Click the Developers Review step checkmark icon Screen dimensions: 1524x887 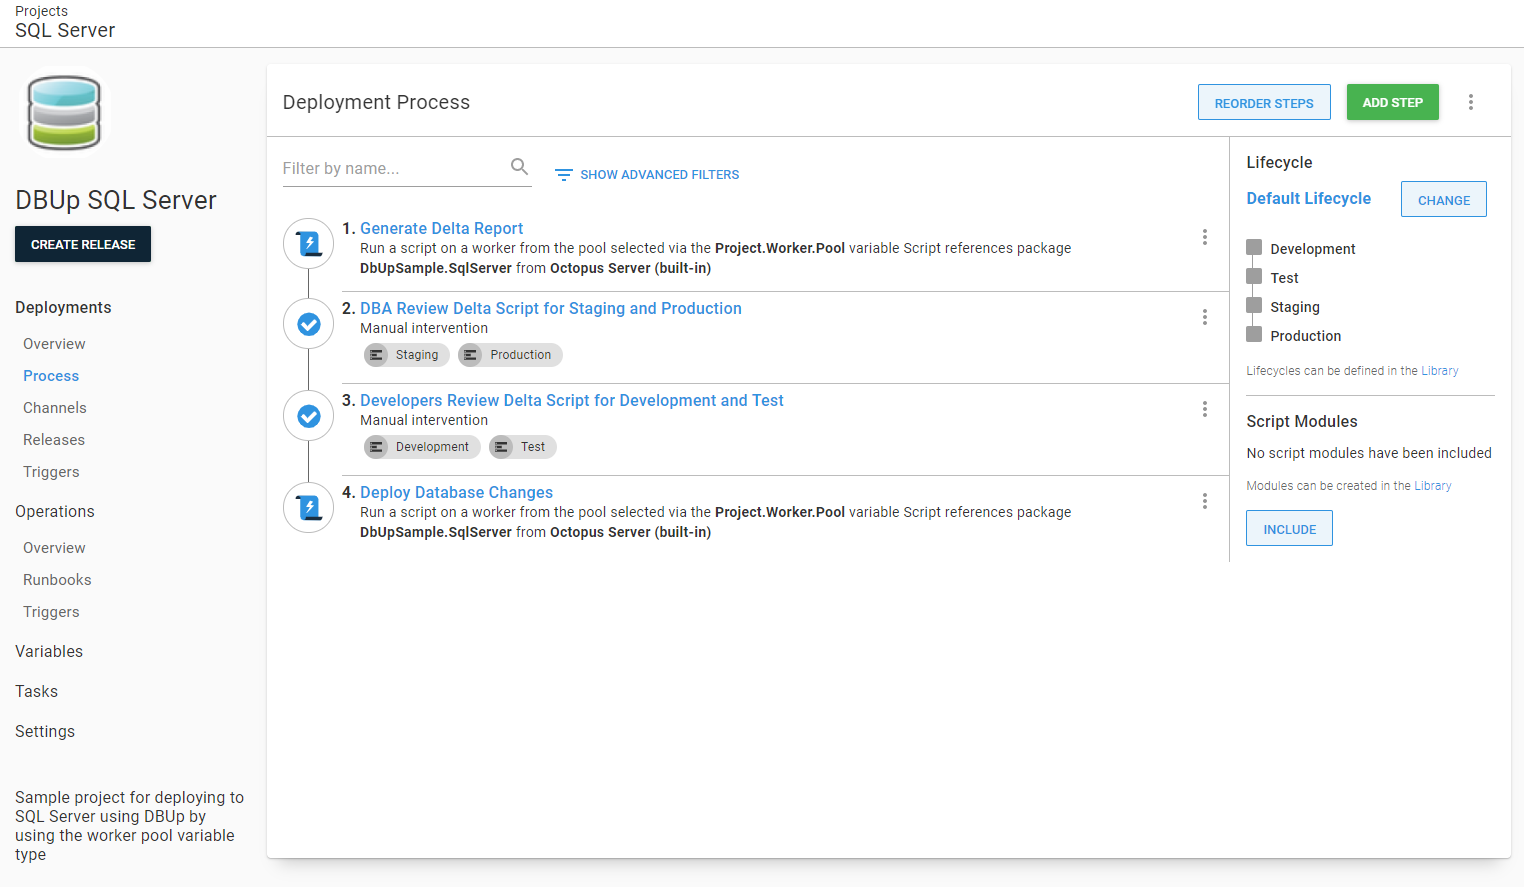[x=309, y=416]
